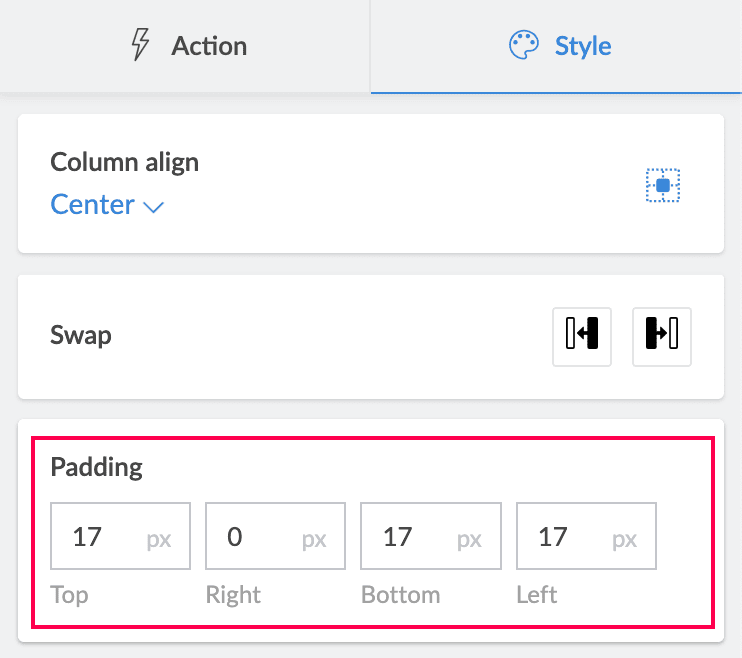Click the Swap section label

coord(81,334)
